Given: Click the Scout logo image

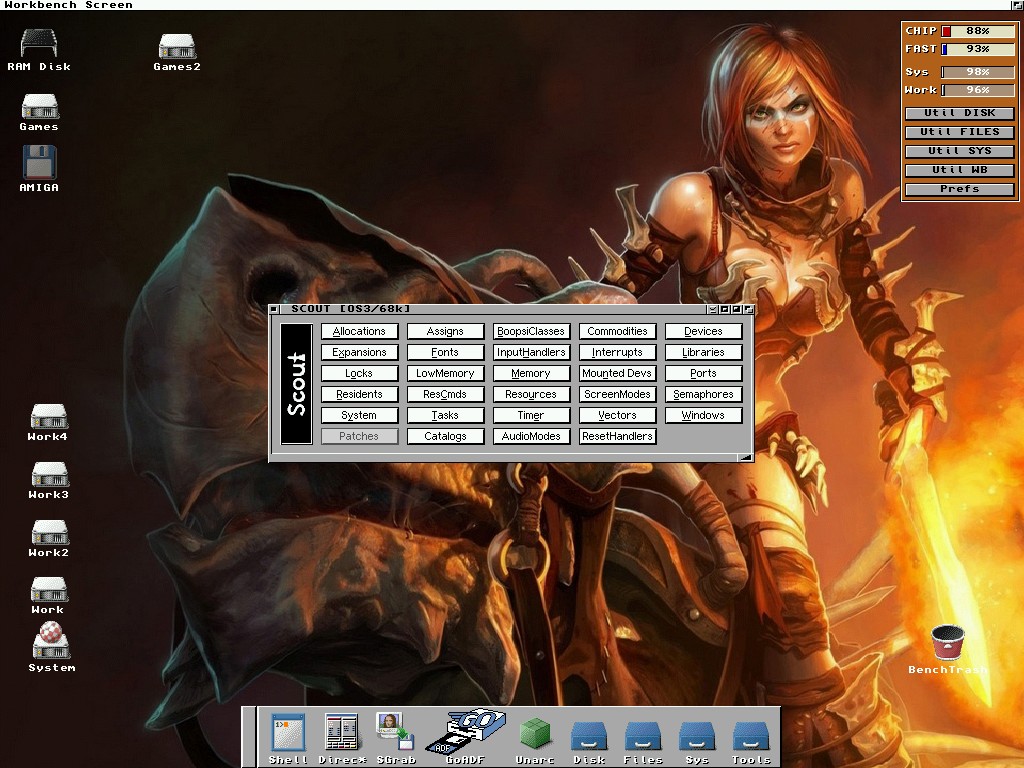Looking at the screenshot, I should pyautogui.click(x=296, y=383).
